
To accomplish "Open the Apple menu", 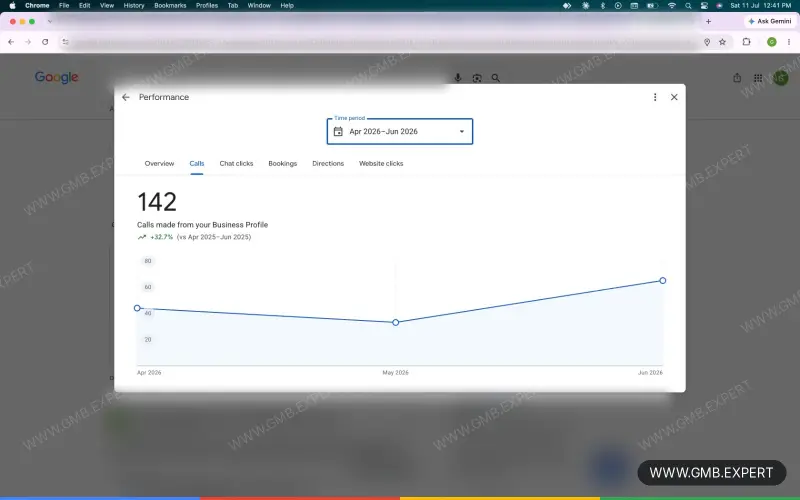I will (x=12, y=6).
